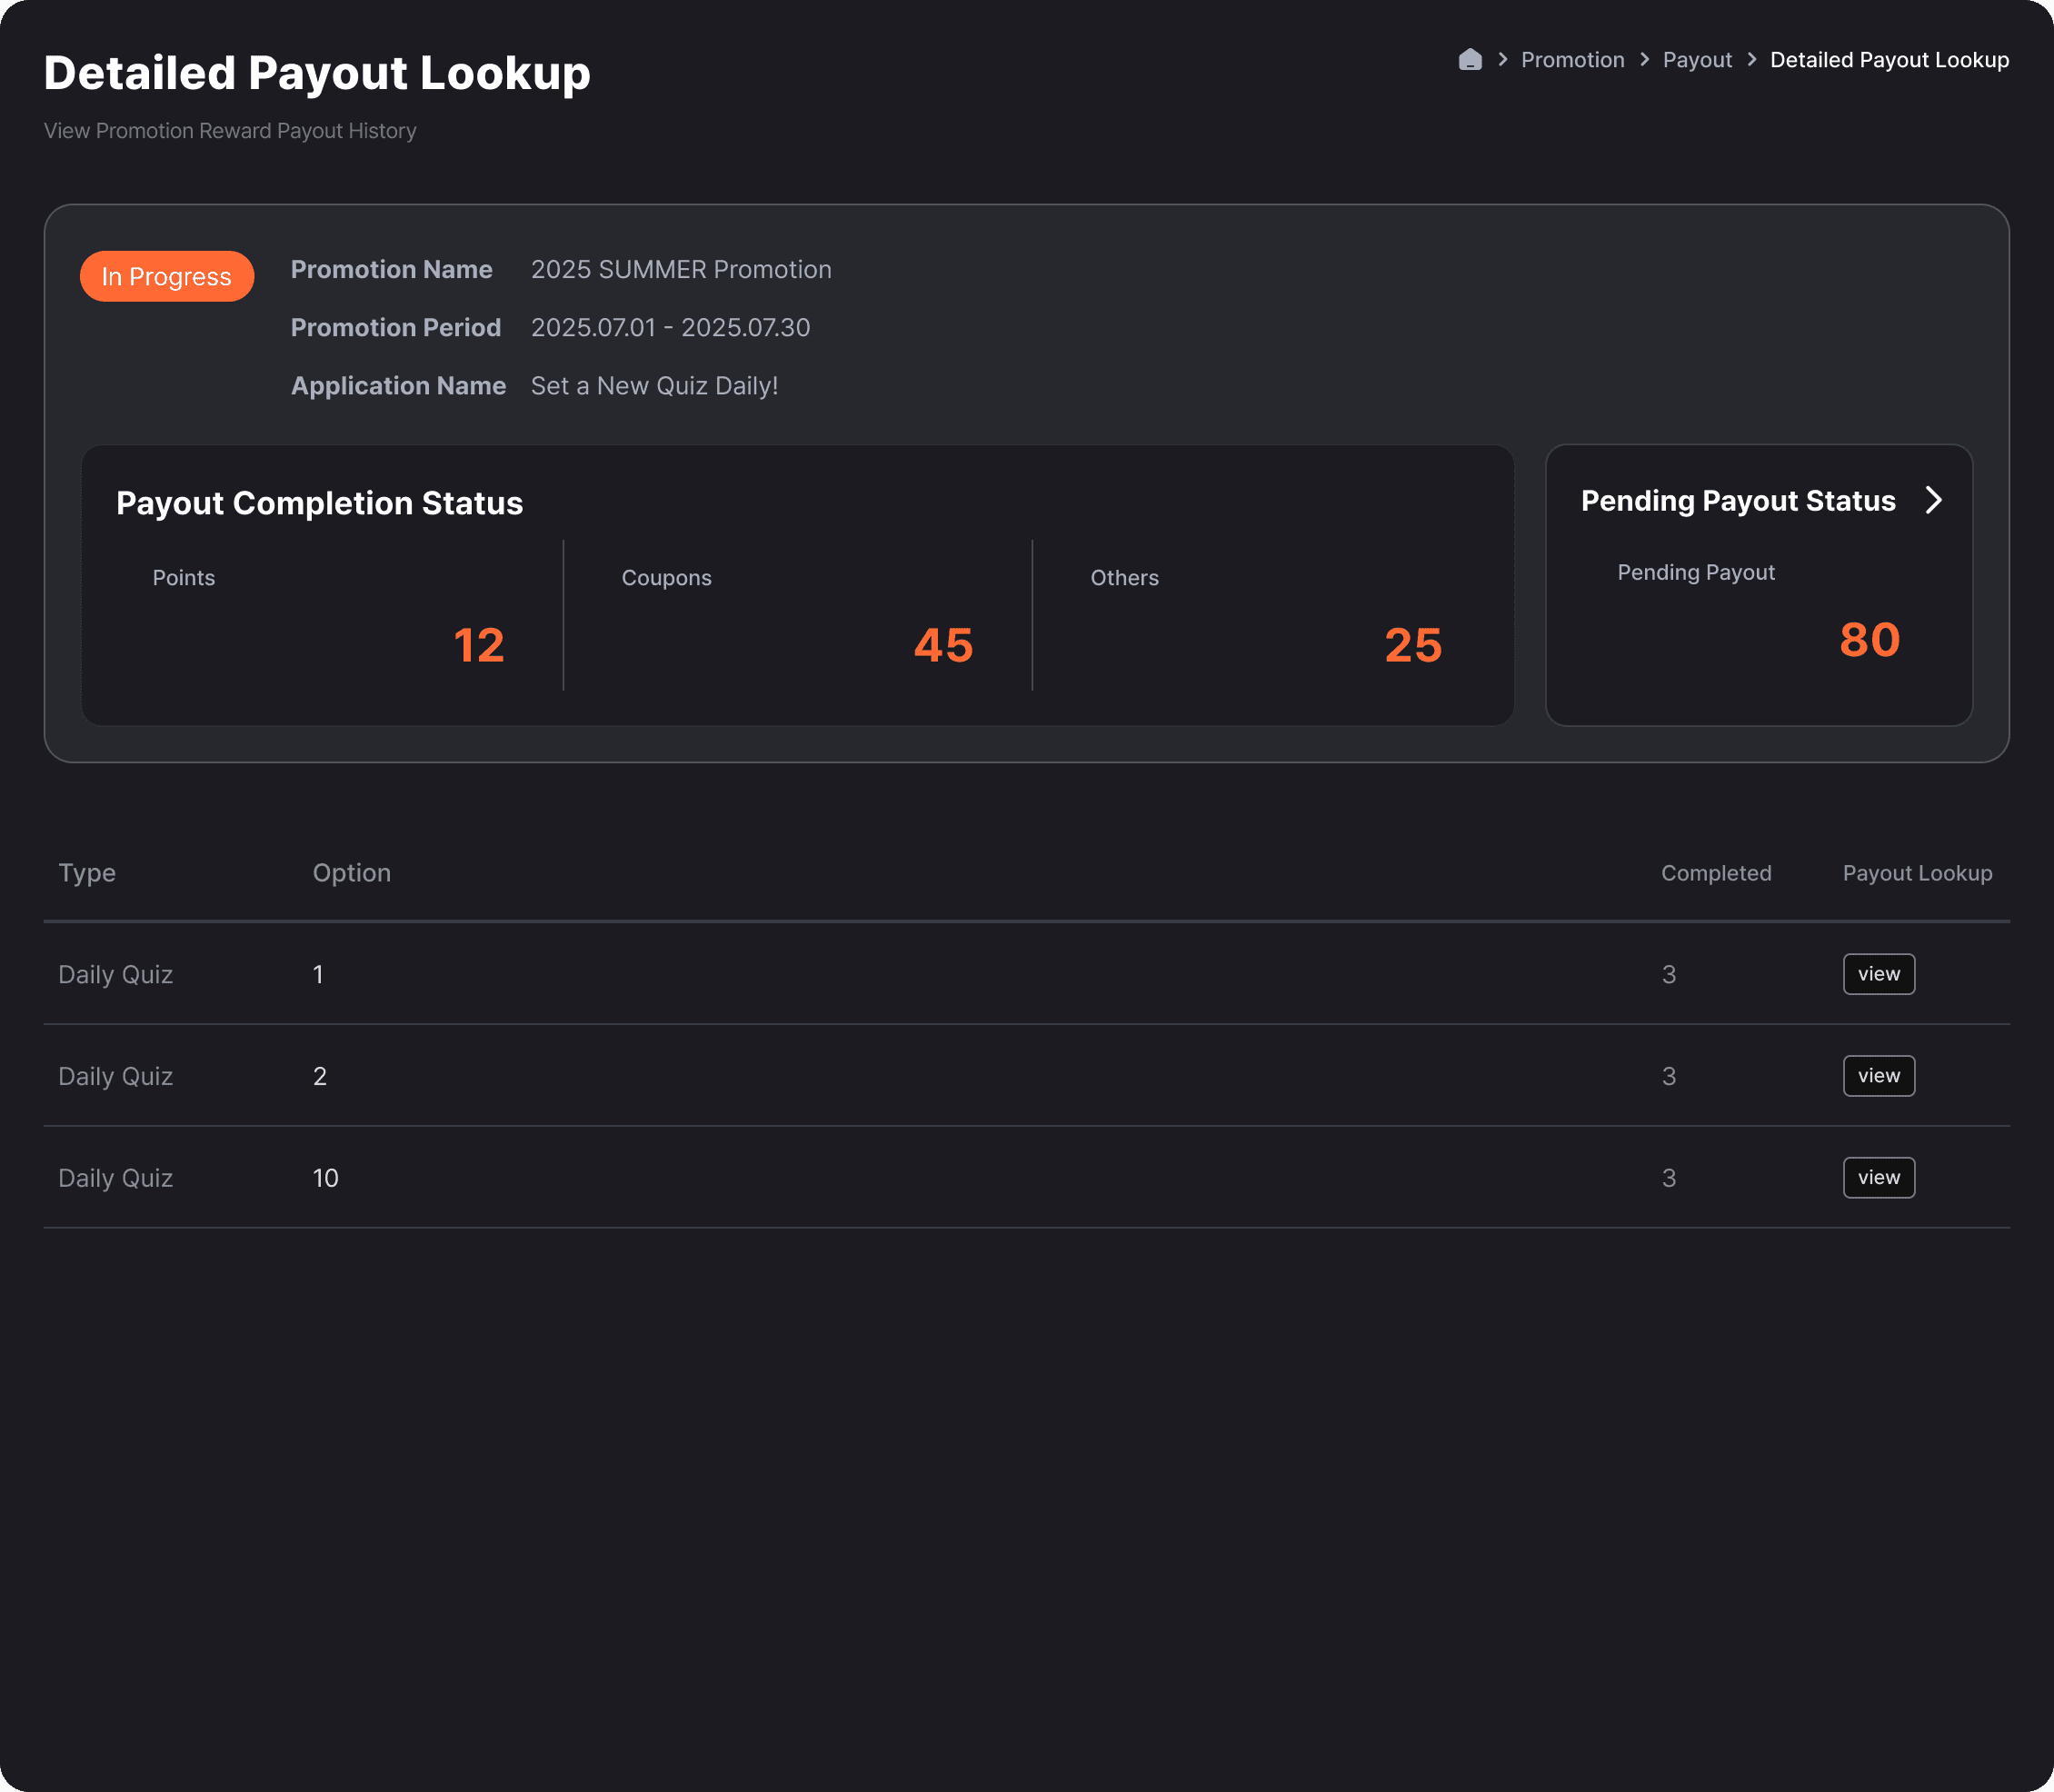Click the Payout Lookup column header

[1916, 873]
